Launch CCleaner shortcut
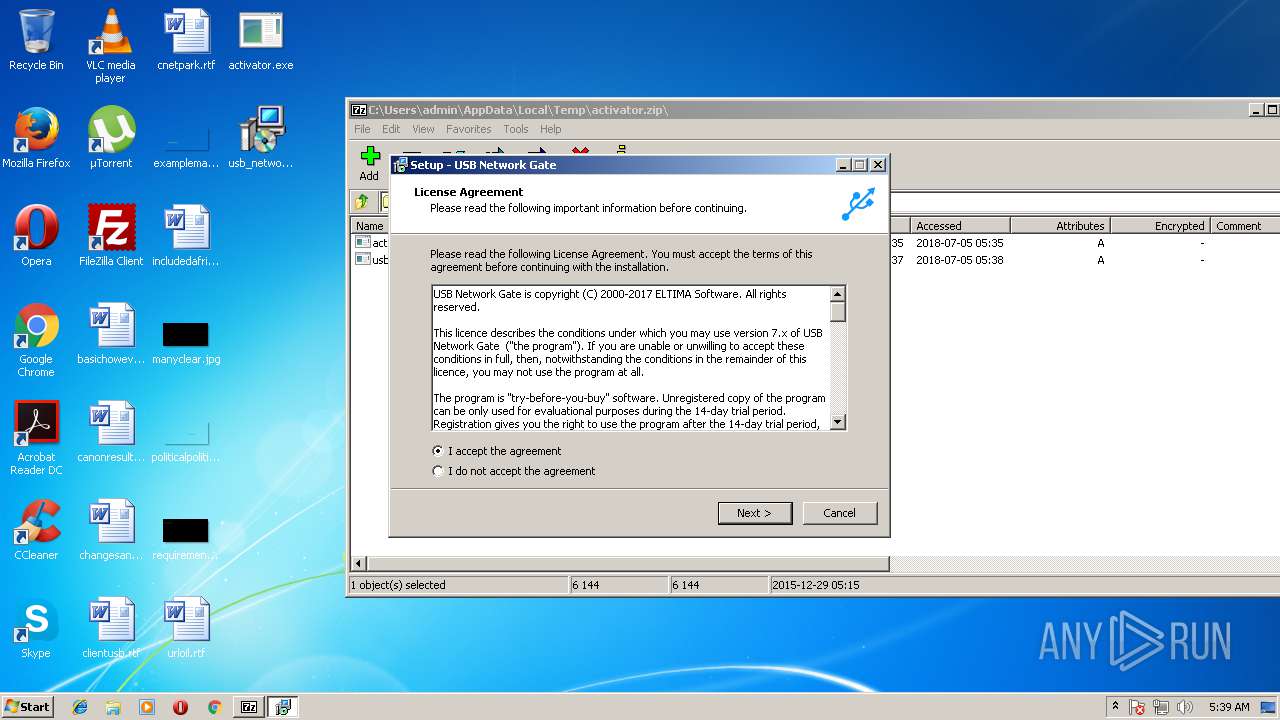 pyautogui.click(x=36, y=530)
